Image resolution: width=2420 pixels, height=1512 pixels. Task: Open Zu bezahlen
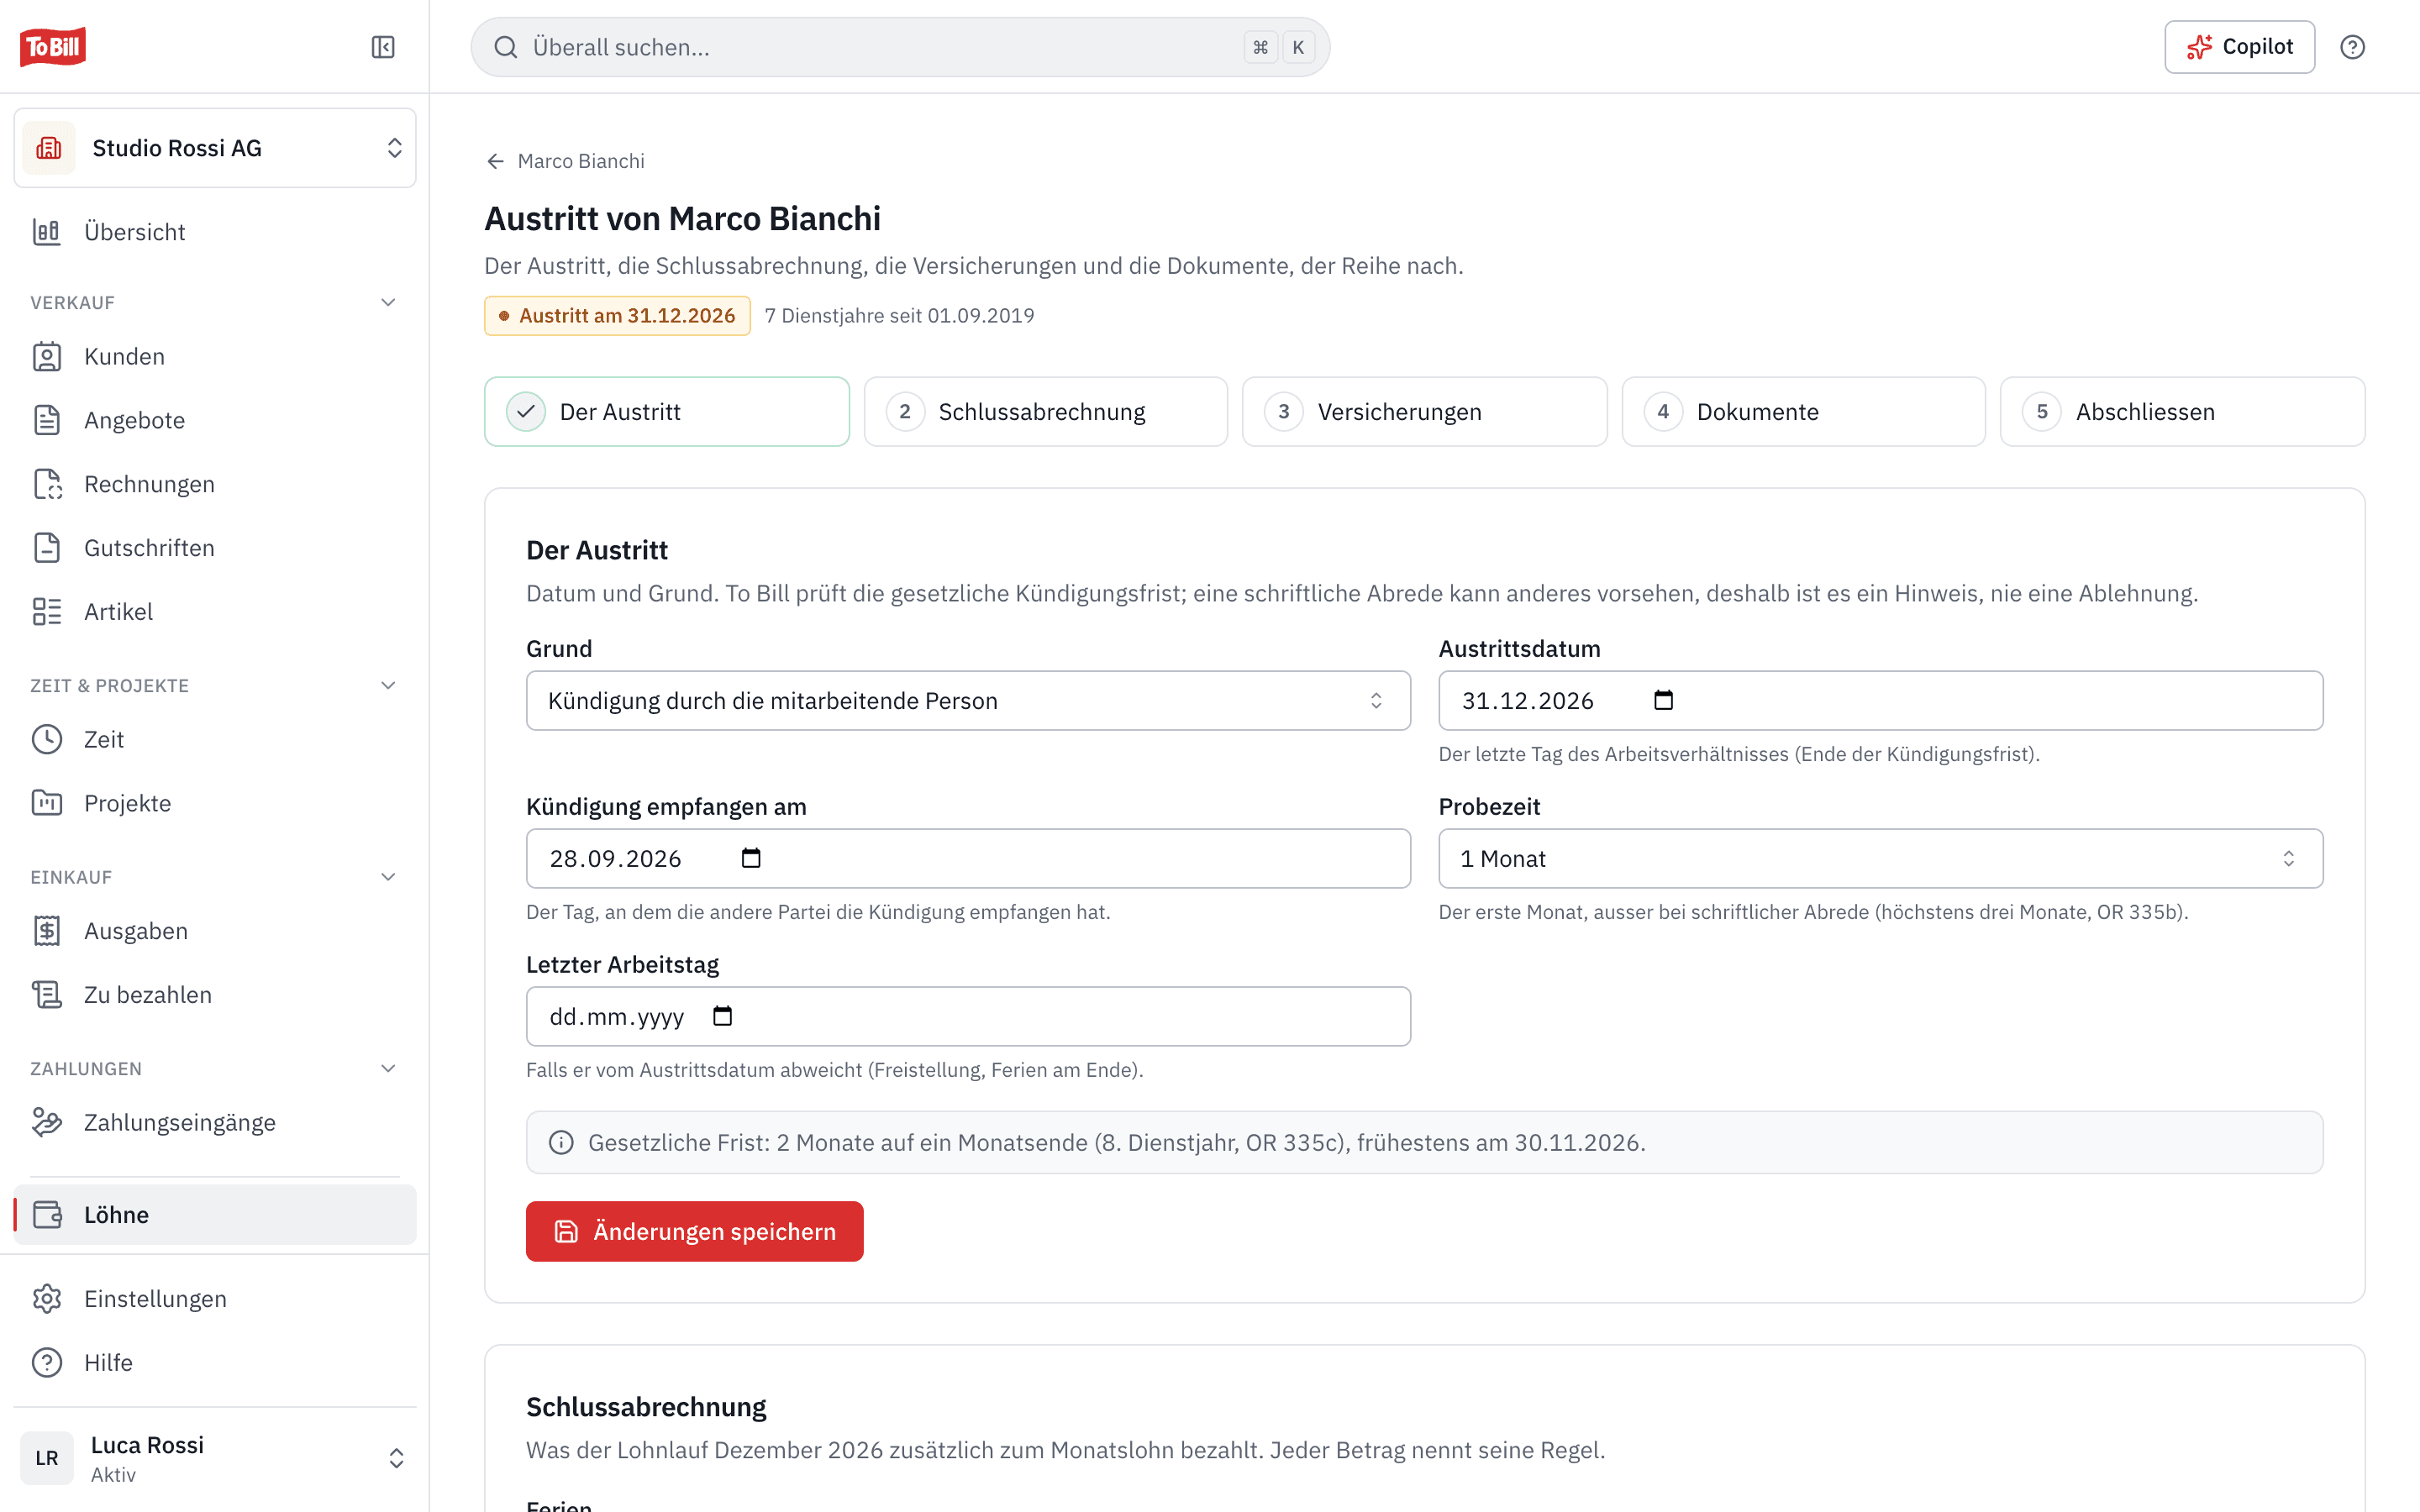click(x=215, y=995)
